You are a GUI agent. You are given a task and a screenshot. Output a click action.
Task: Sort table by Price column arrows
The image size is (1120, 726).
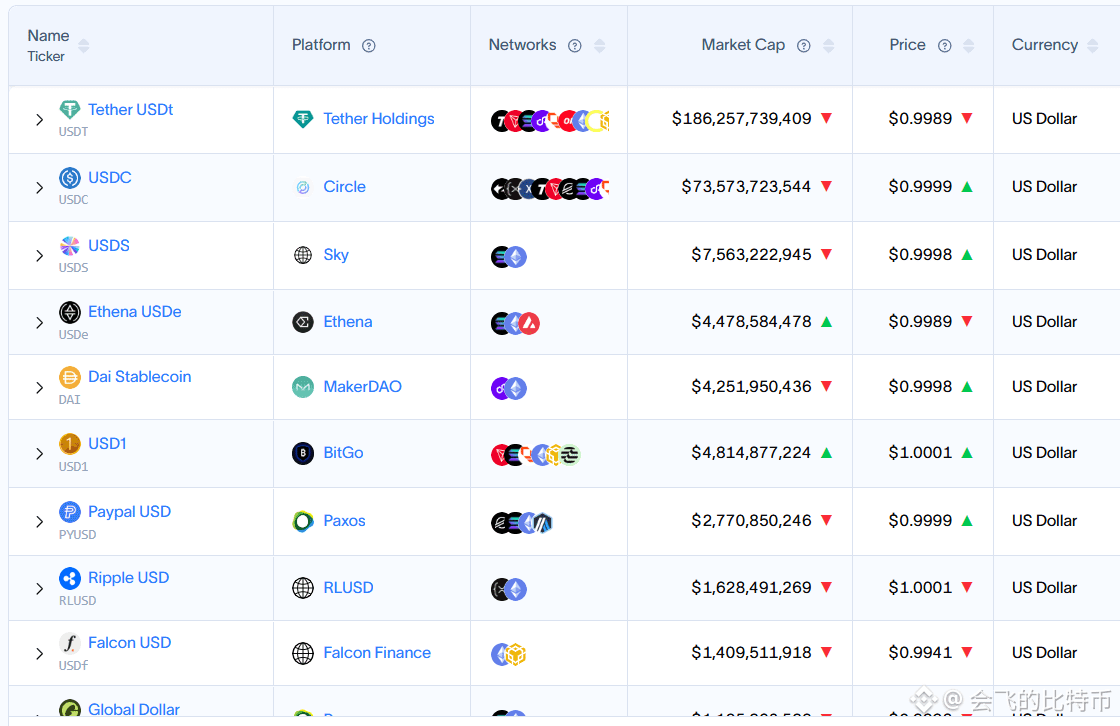pos(969,46)
